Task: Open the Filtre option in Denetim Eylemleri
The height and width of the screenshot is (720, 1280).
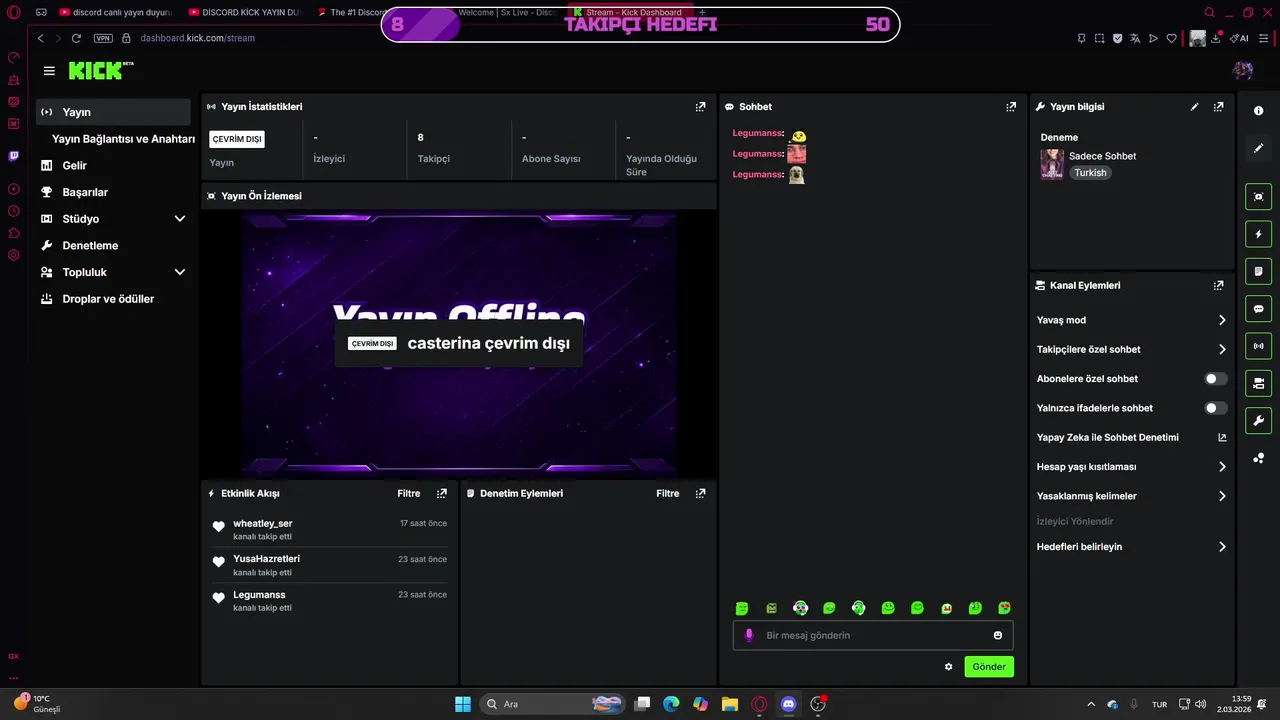Action: click(667, 493)
